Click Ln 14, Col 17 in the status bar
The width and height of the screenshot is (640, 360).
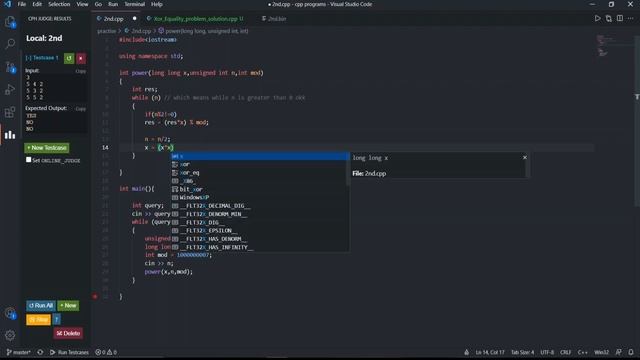point(490,352)
